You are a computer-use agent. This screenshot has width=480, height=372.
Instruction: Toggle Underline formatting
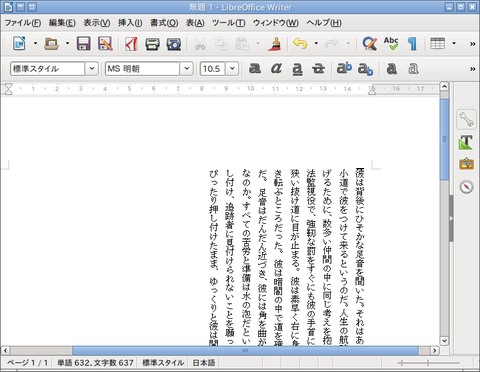pyautogui.click(x=297, y=69)
